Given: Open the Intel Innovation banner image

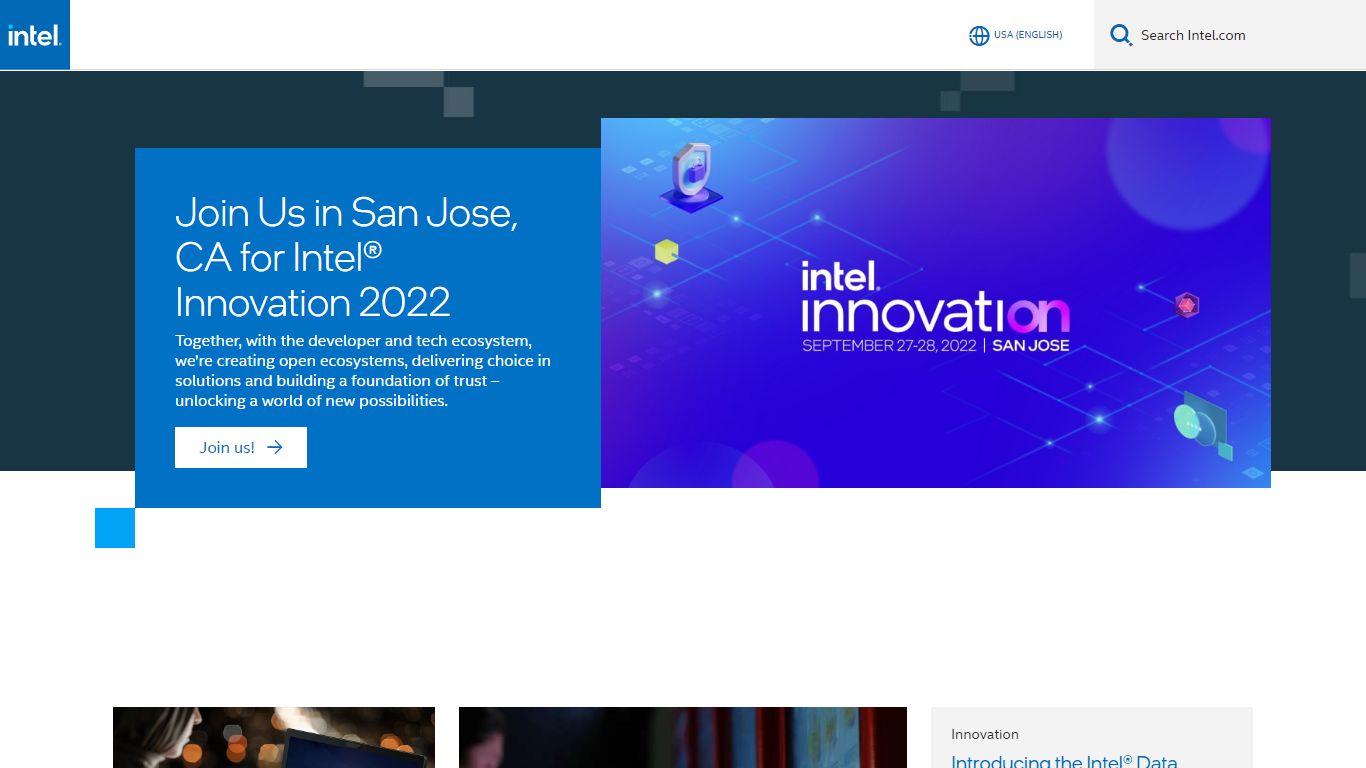Looking at the screenshot, I should pyautogui.click(x=936, y=303).
